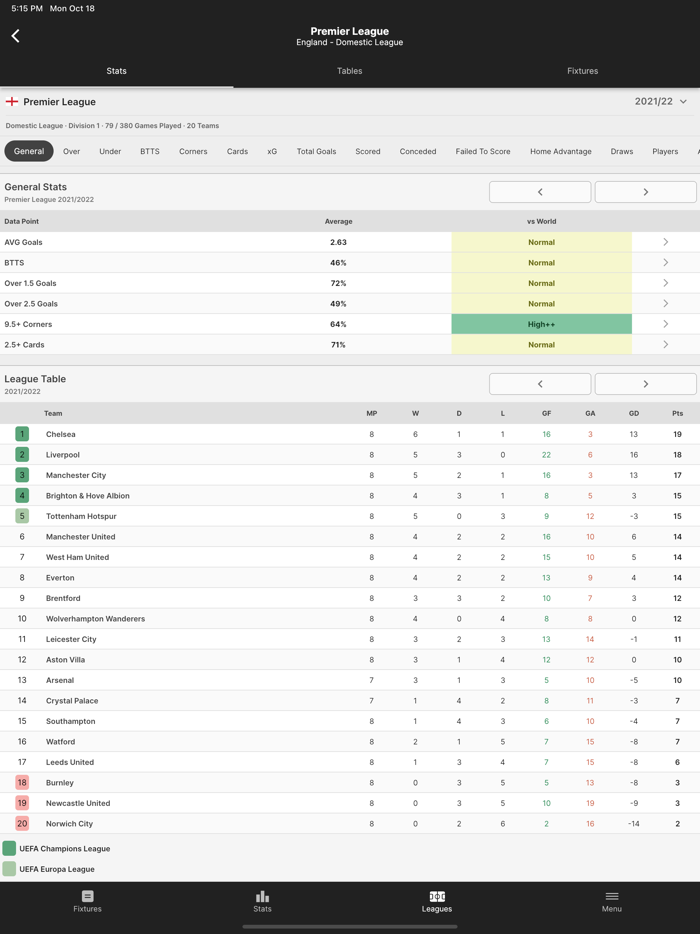Open West Ham United team row
The width and height of the screenshot is (700, 934).
(x=350, y=557)
